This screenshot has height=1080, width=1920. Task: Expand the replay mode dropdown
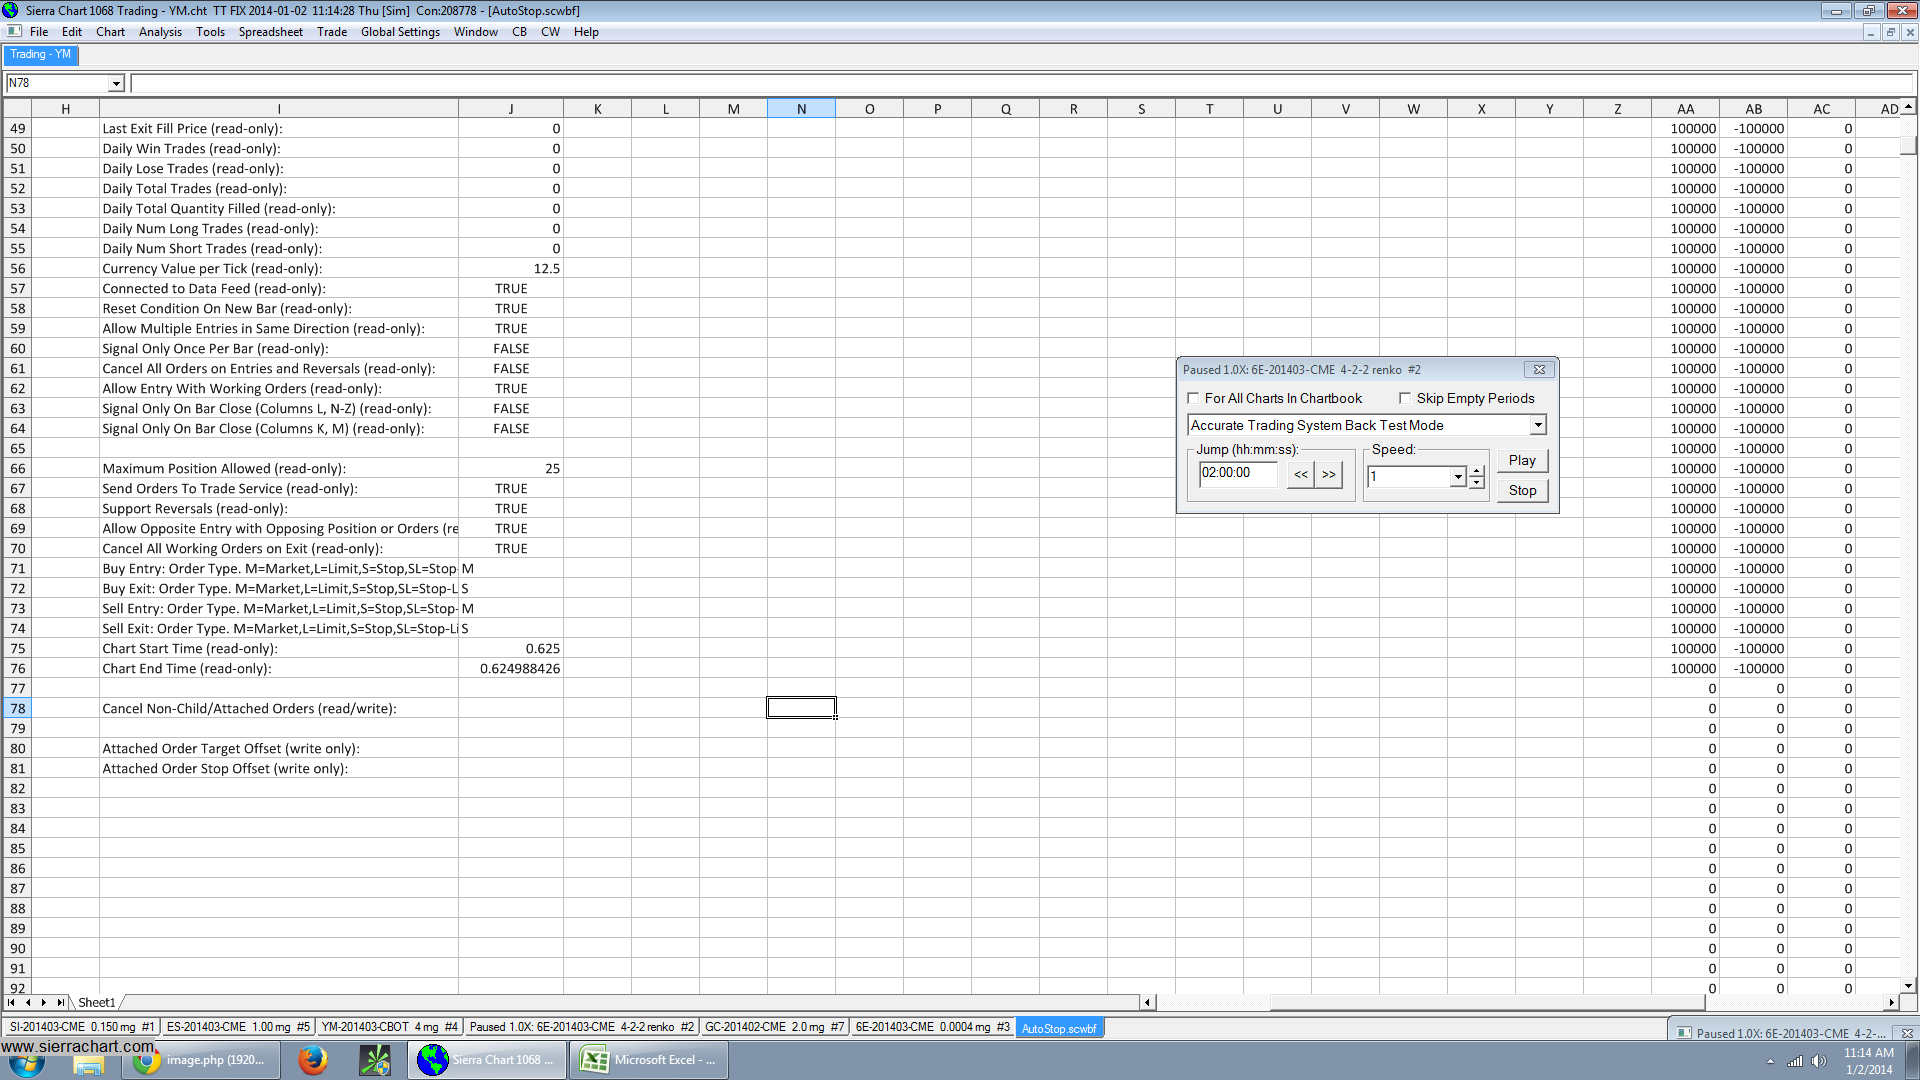(1538, 426)
